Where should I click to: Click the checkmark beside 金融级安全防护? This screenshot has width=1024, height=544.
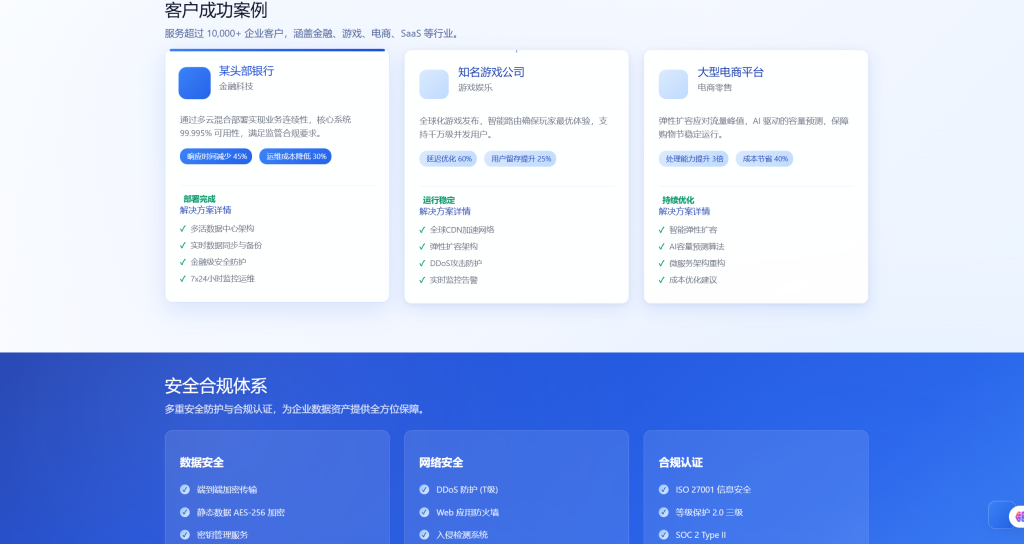[183, 262]
